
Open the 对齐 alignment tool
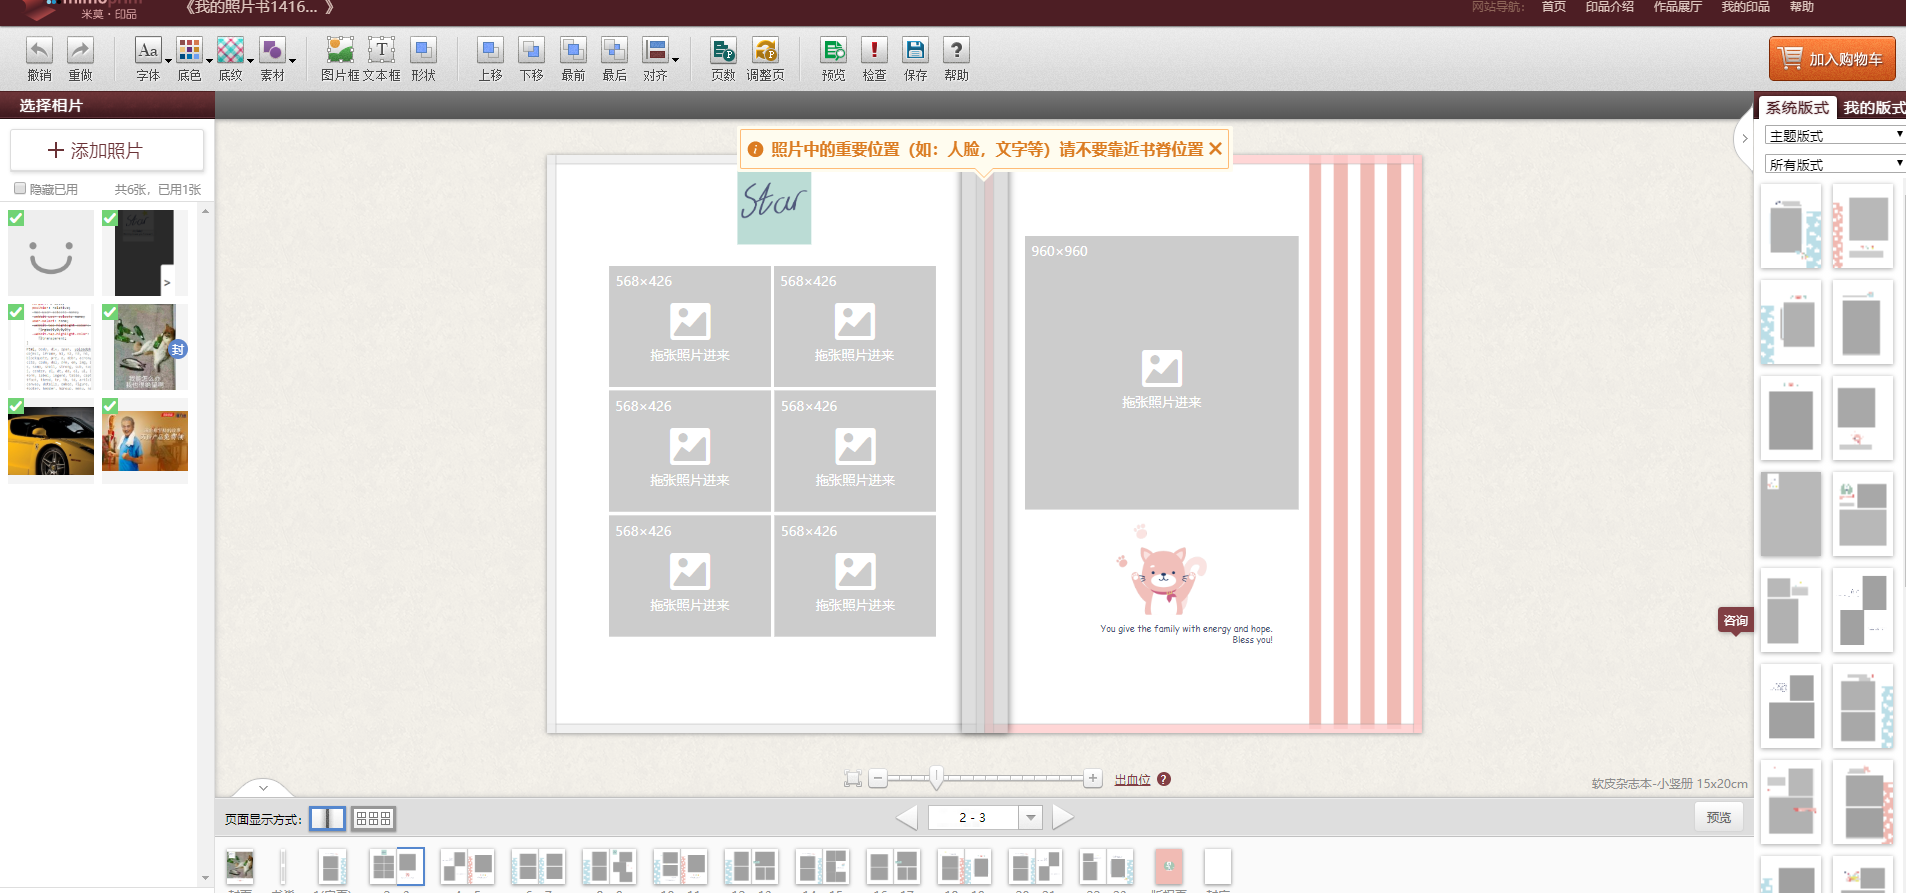656,59
